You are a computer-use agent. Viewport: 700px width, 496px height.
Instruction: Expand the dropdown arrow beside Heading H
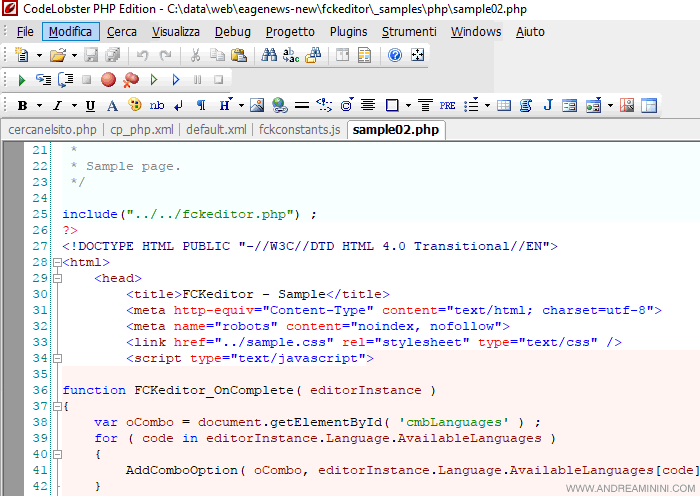click(241, 106)
